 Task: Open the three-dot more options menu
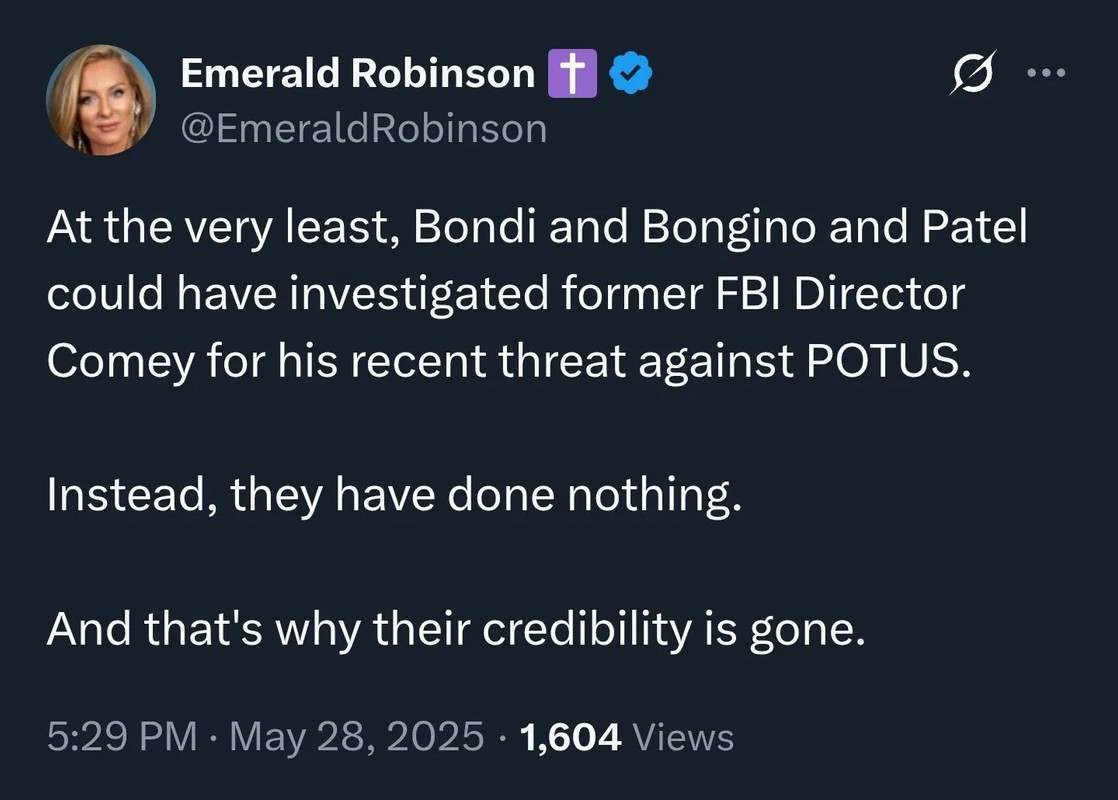(x=1046, y=74)
